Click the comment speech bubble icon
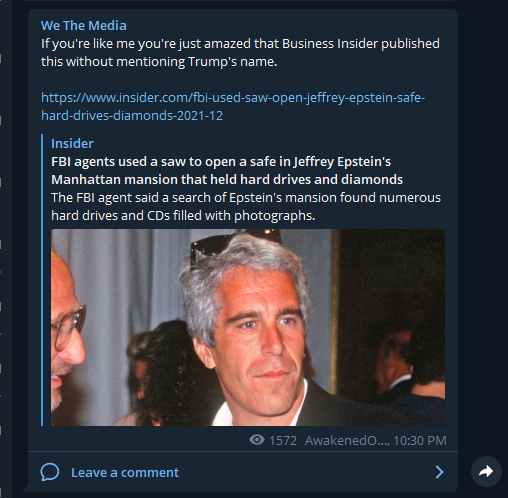Viewport: 508px width, 498px height. [x=50, y=472]
